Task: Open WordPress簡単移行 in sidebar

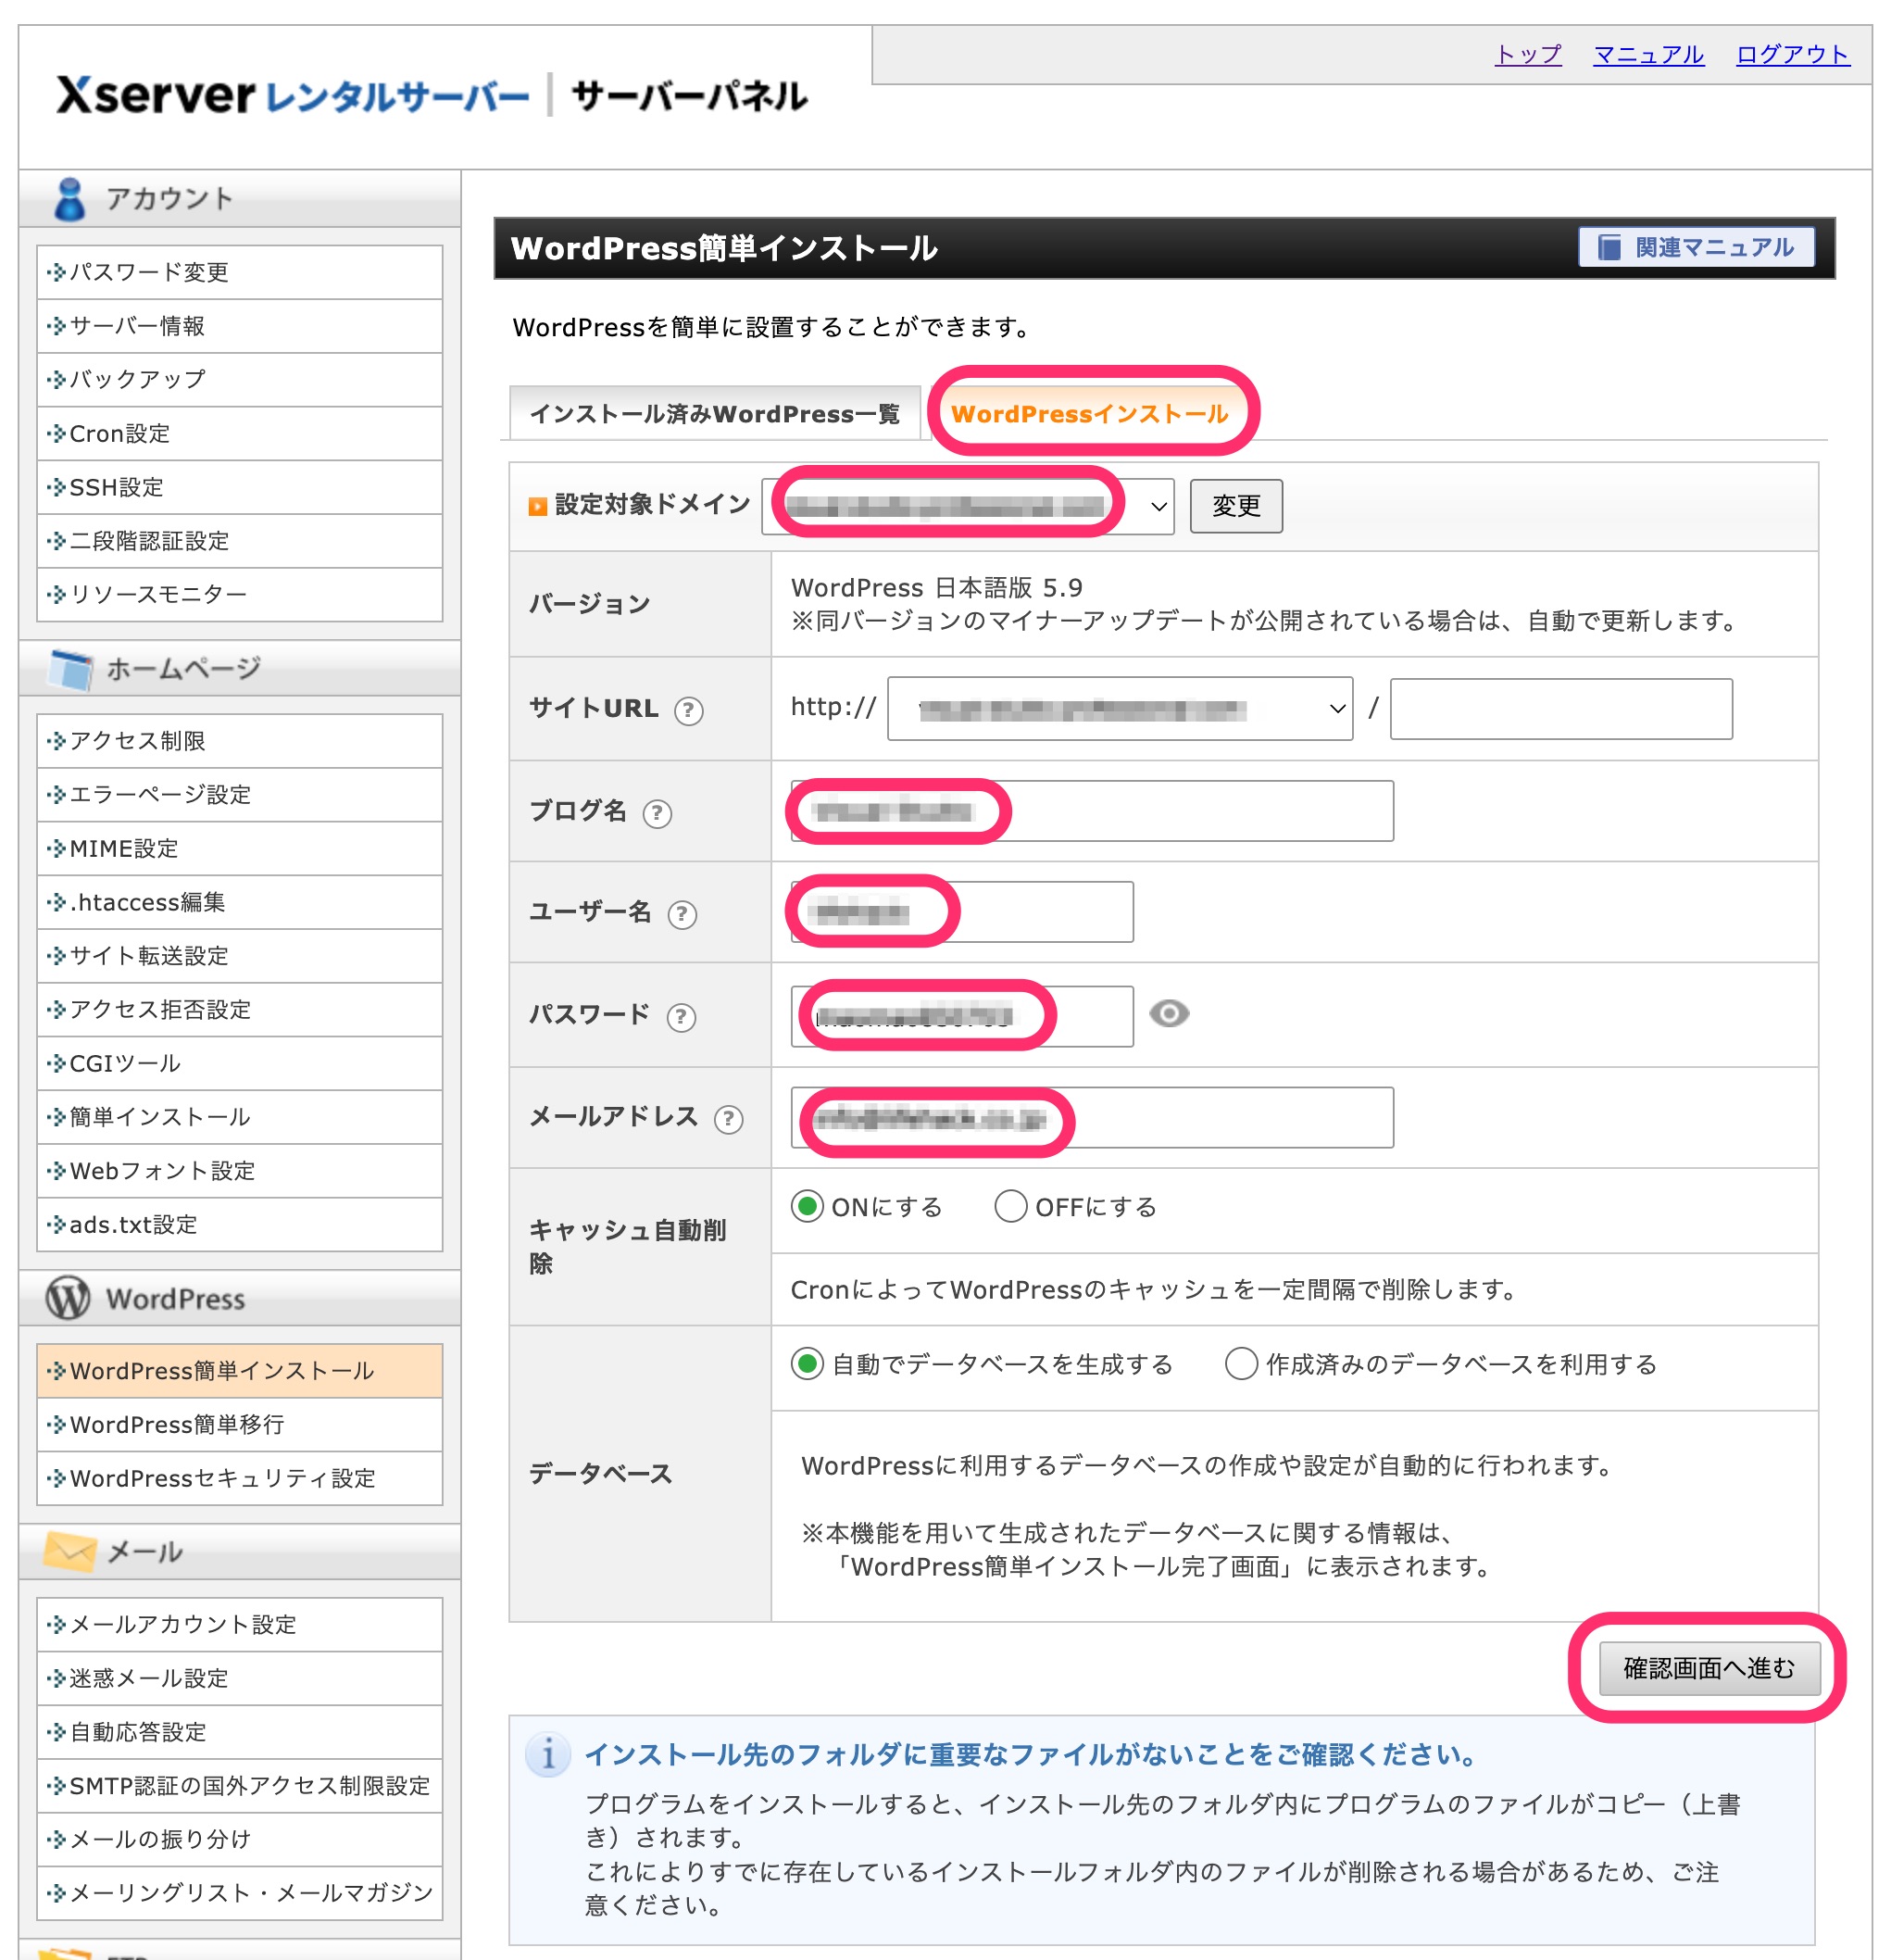Action: coord(240,1425)
